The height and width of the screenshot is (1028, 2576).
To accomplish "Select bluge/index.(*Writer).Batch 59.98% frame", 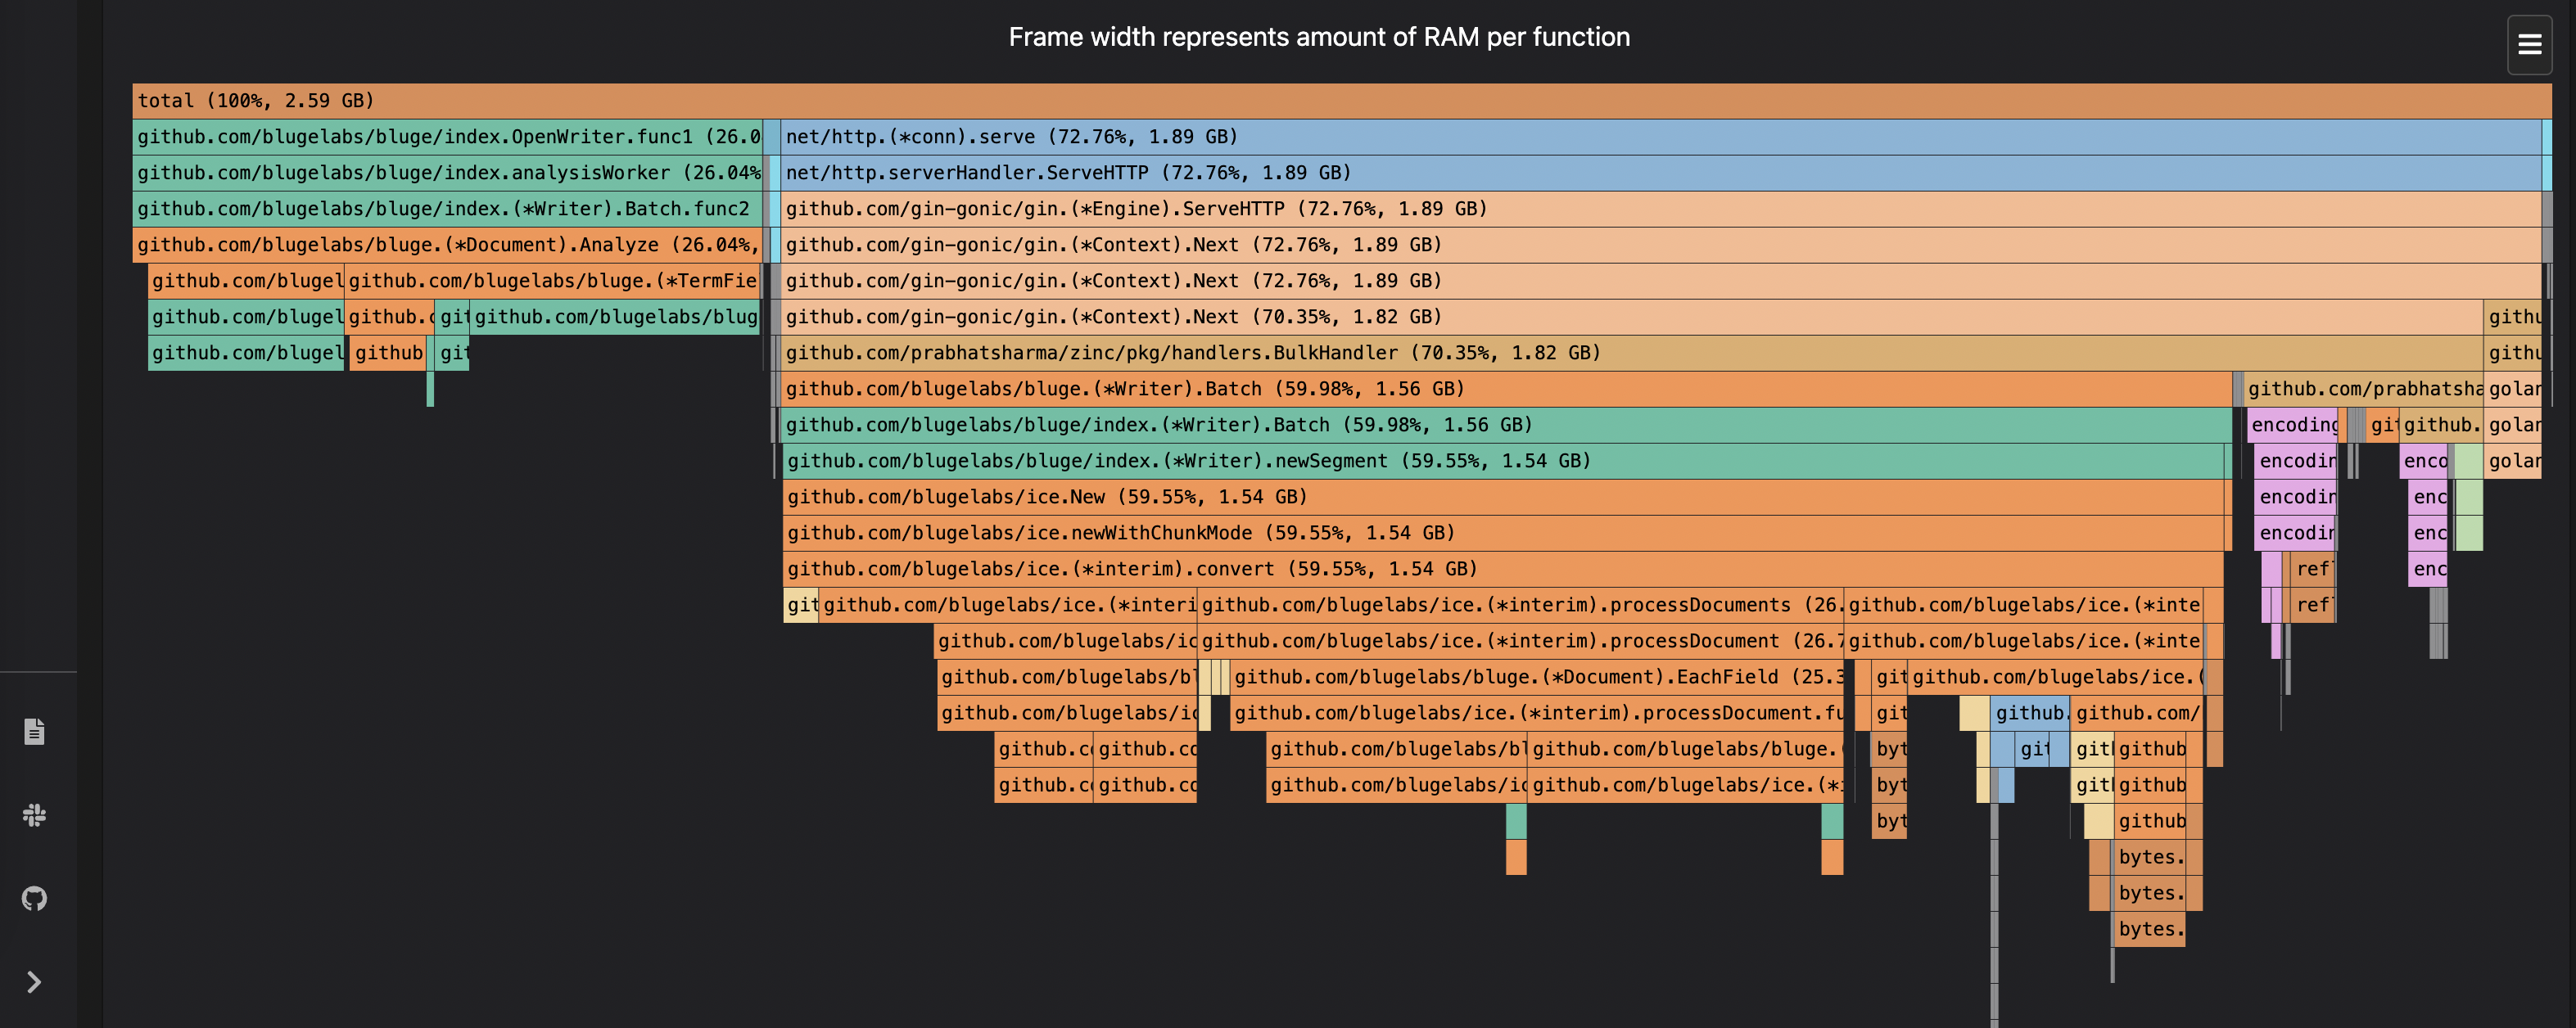I will tap(1506, 424).
